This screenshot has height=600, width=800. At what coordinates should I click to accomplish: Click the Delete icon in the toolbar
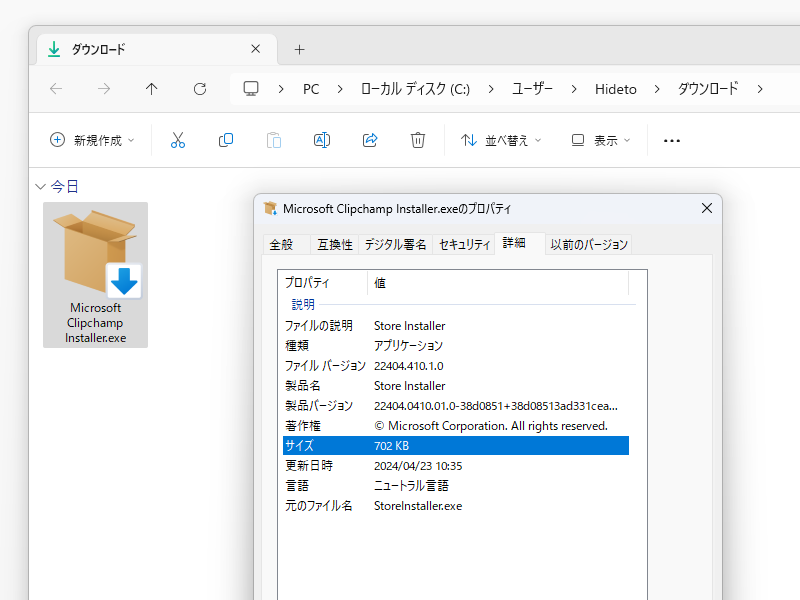(417, 140)
